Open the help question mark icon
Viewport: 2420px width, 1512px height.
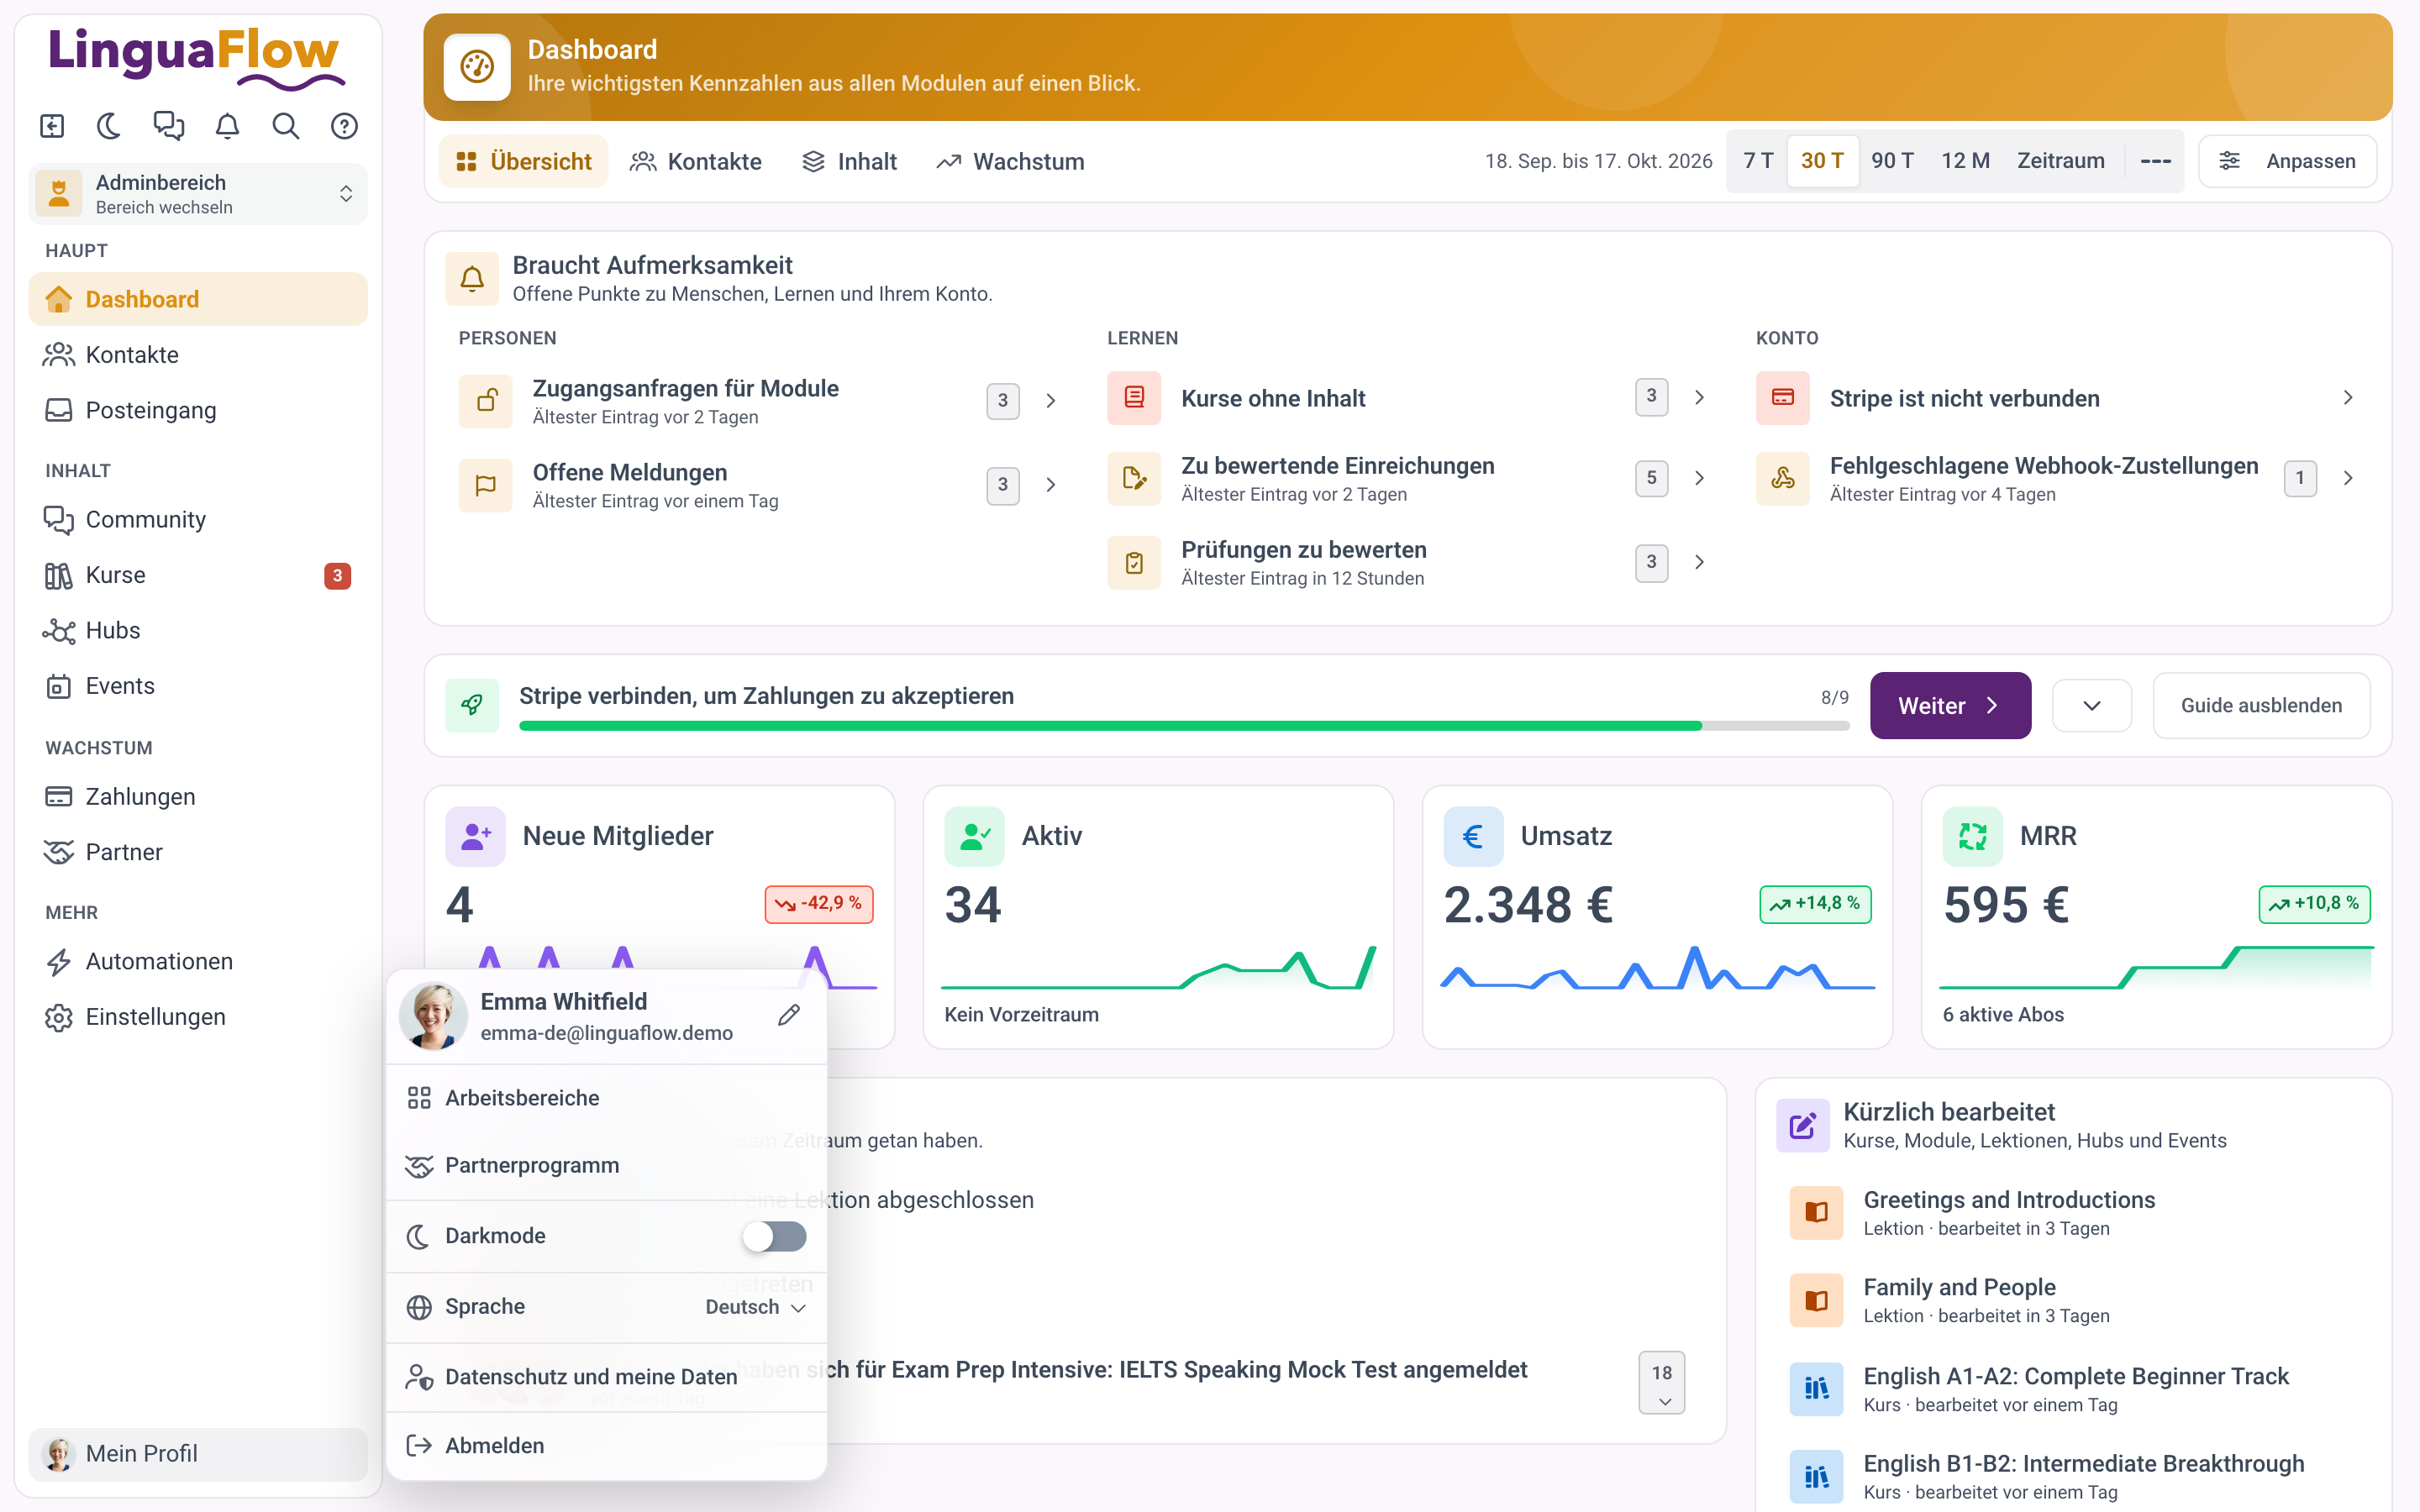pos(344,126)
